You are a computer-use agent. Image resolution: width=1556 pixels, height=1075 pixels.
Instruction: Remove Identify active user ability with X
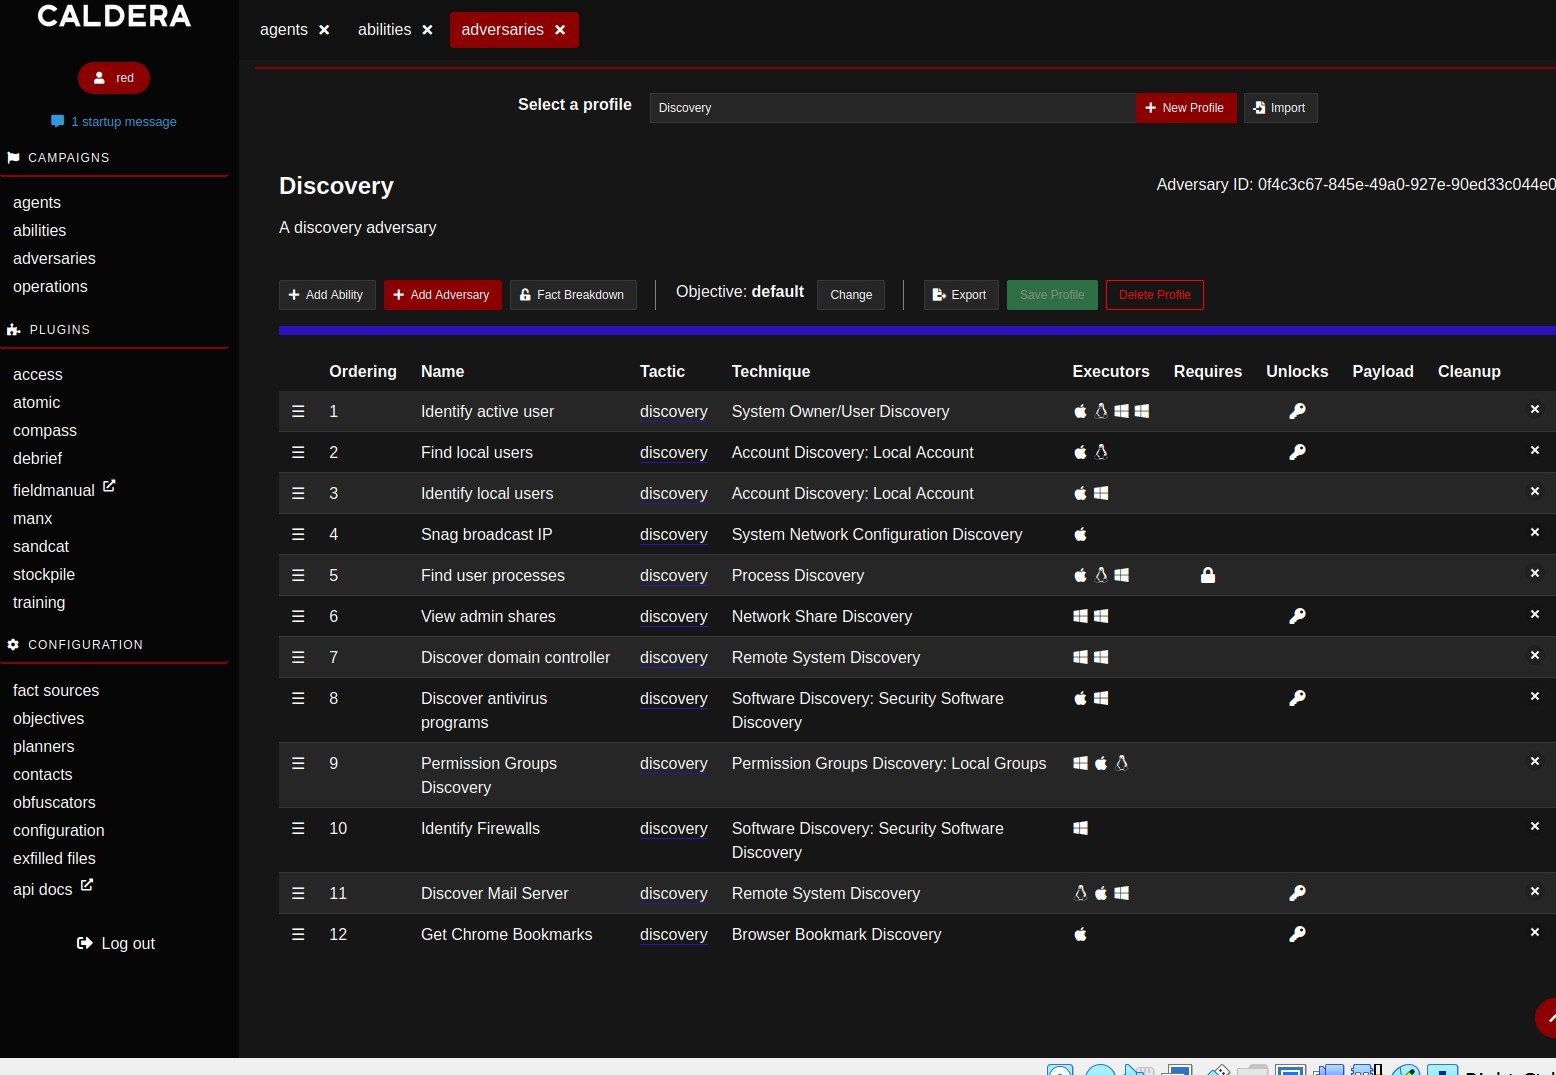[x=1535, y=409]
